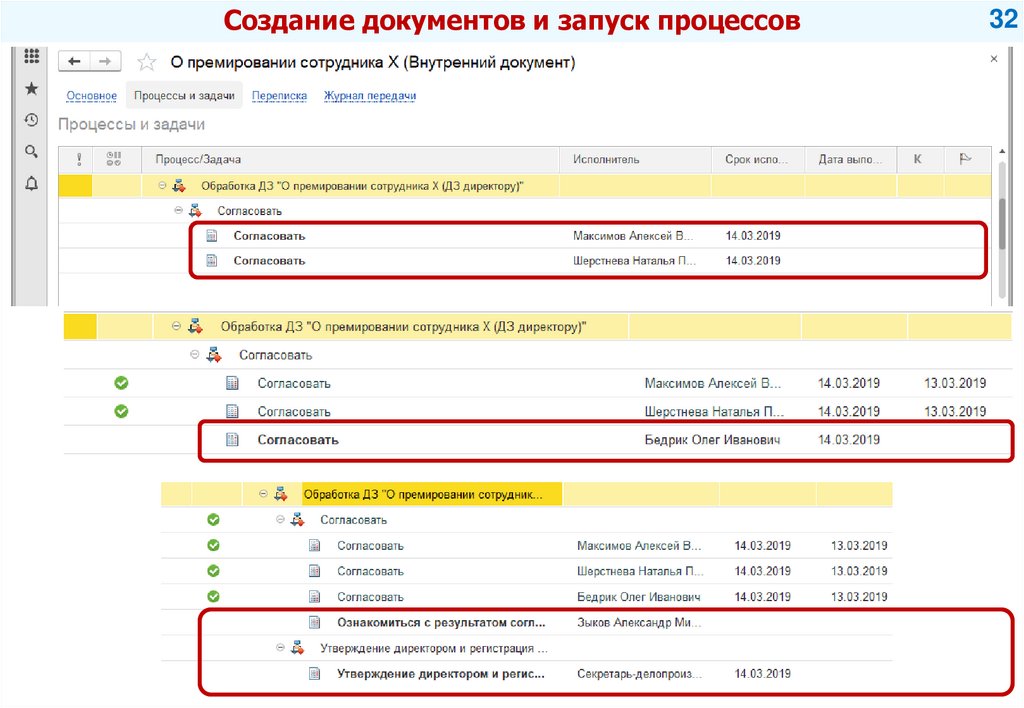This screenshot has height=708, width=1024.
Task: Click the flag column header
Action: pyautogui.click(x=965, y=159)
